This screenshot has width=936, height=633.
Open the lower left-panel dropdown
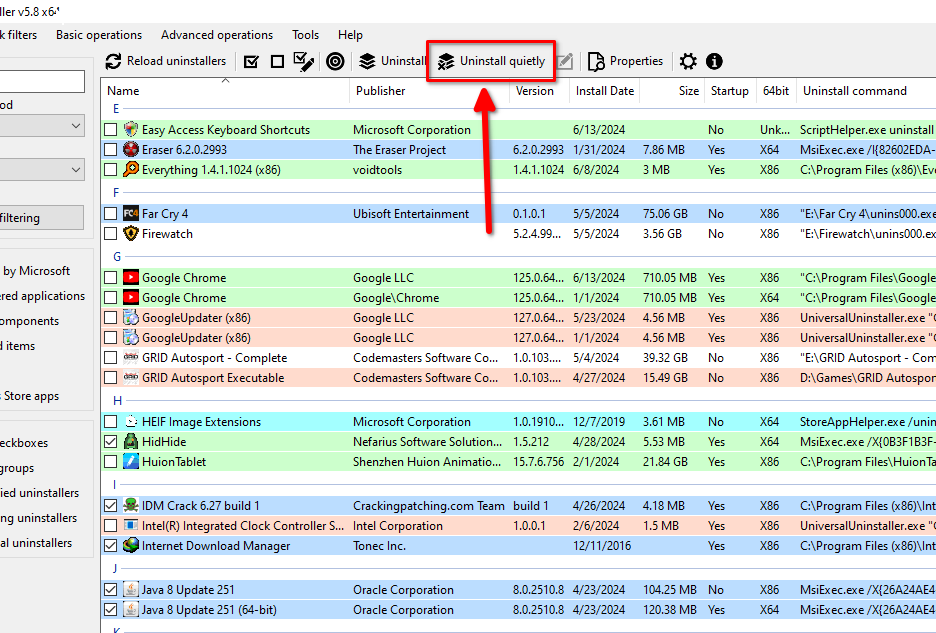click(x=42, y=170)
